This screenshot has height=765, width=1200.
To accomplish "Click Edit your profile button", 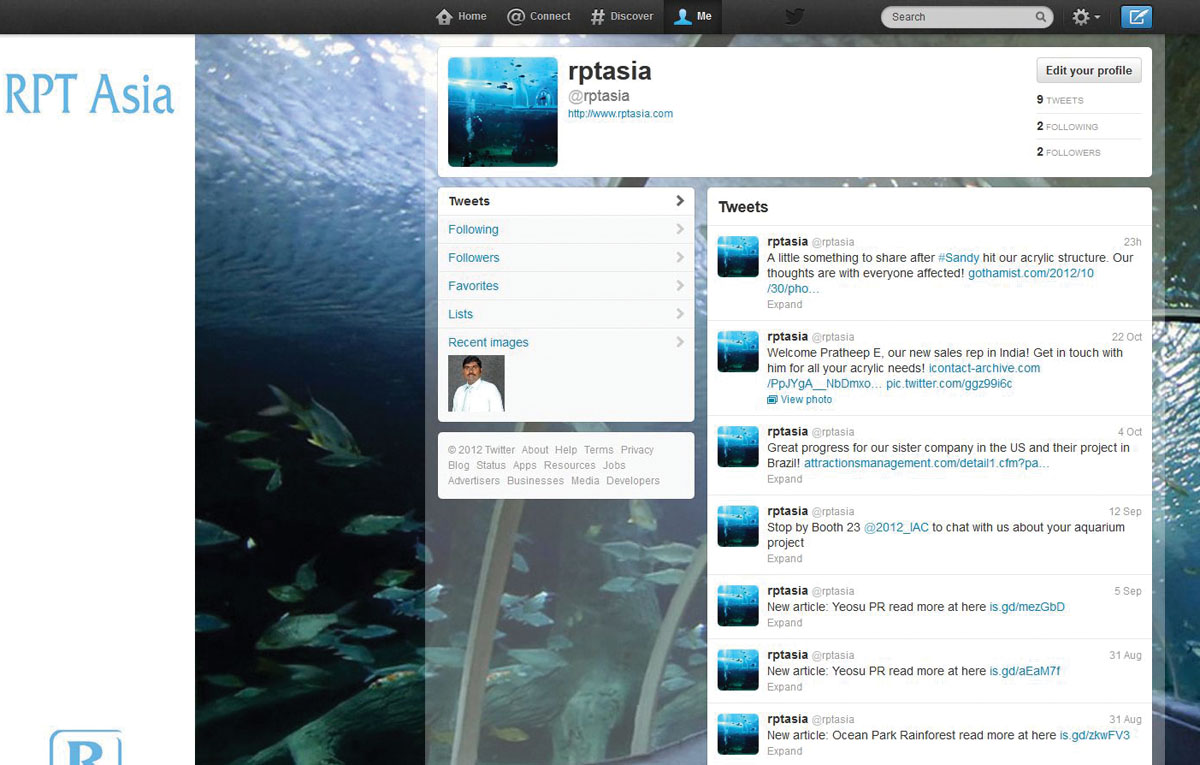I will (x=1089, y=71).
